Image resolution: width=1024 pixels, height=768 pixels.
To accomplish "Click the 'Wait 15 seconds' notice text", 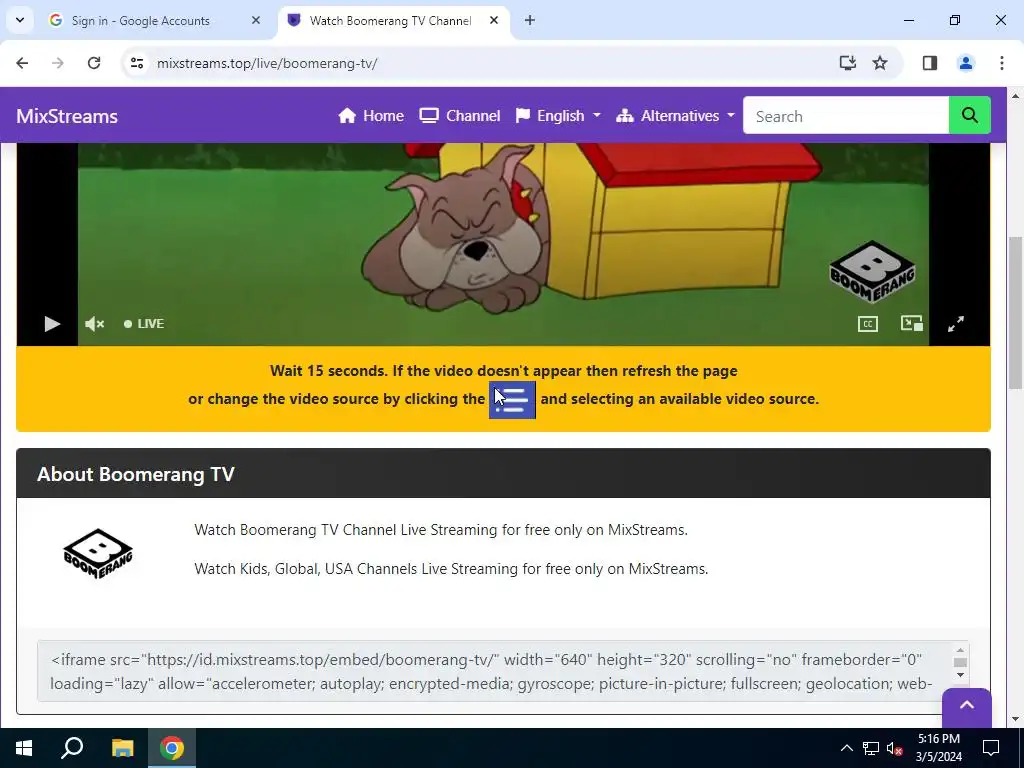I will tap(504, 371).
